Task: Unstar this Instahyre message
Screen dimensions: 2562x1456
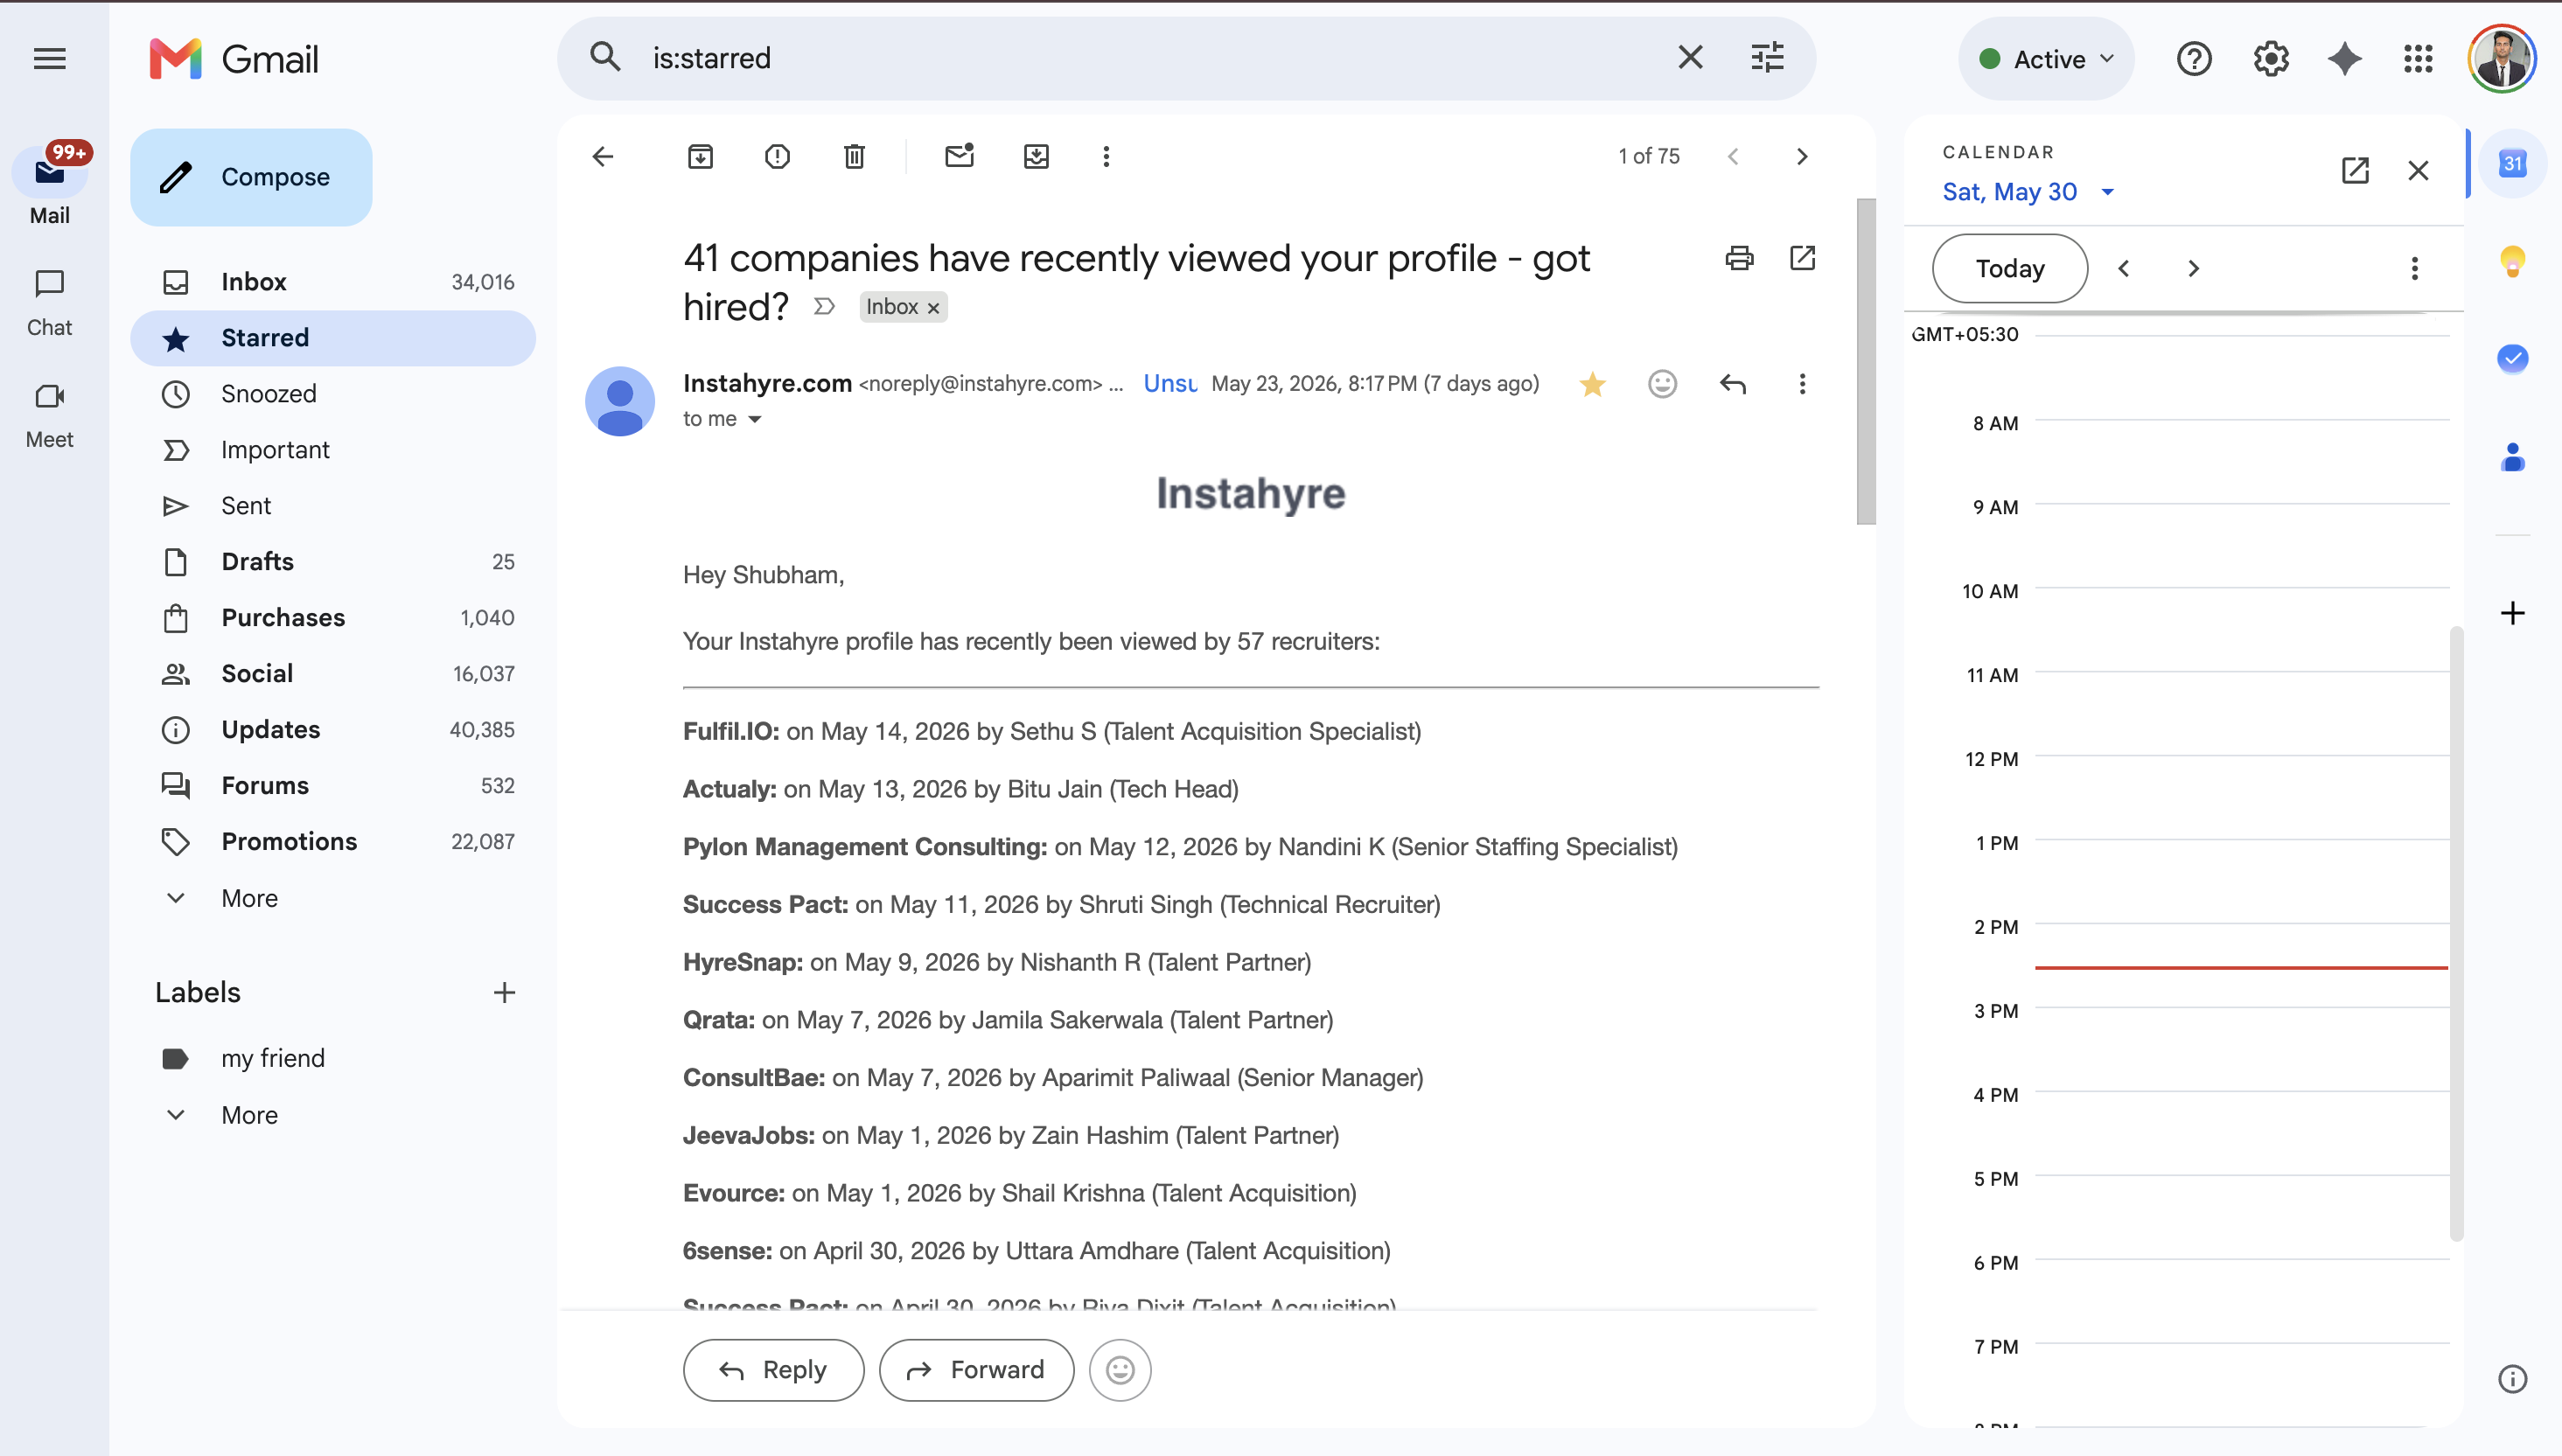Action: coord(1592,384)
